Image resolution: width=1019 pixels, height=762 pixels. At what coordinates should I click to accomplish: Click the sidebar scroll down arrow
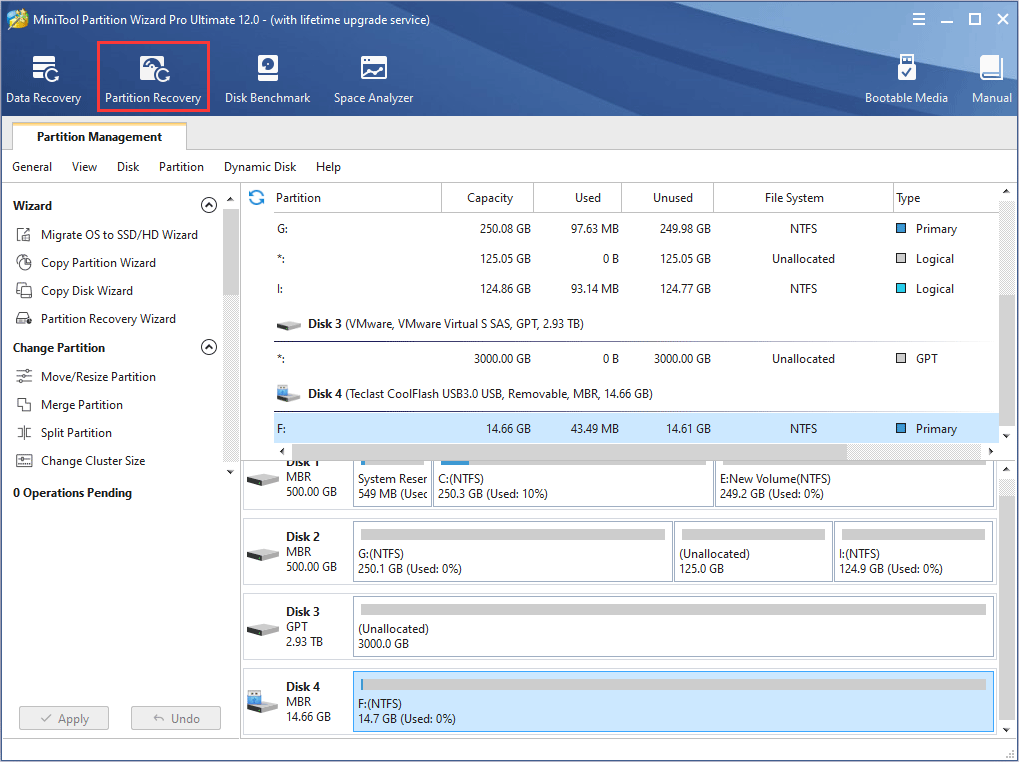click(x=230, y=472)
